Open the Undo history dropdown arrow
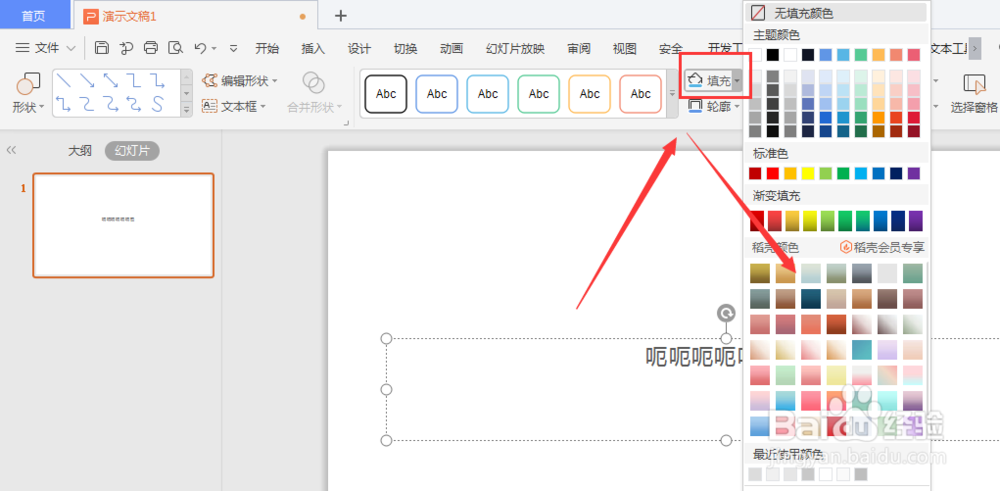The image size is (1000, 491). (x=214, y=48)
